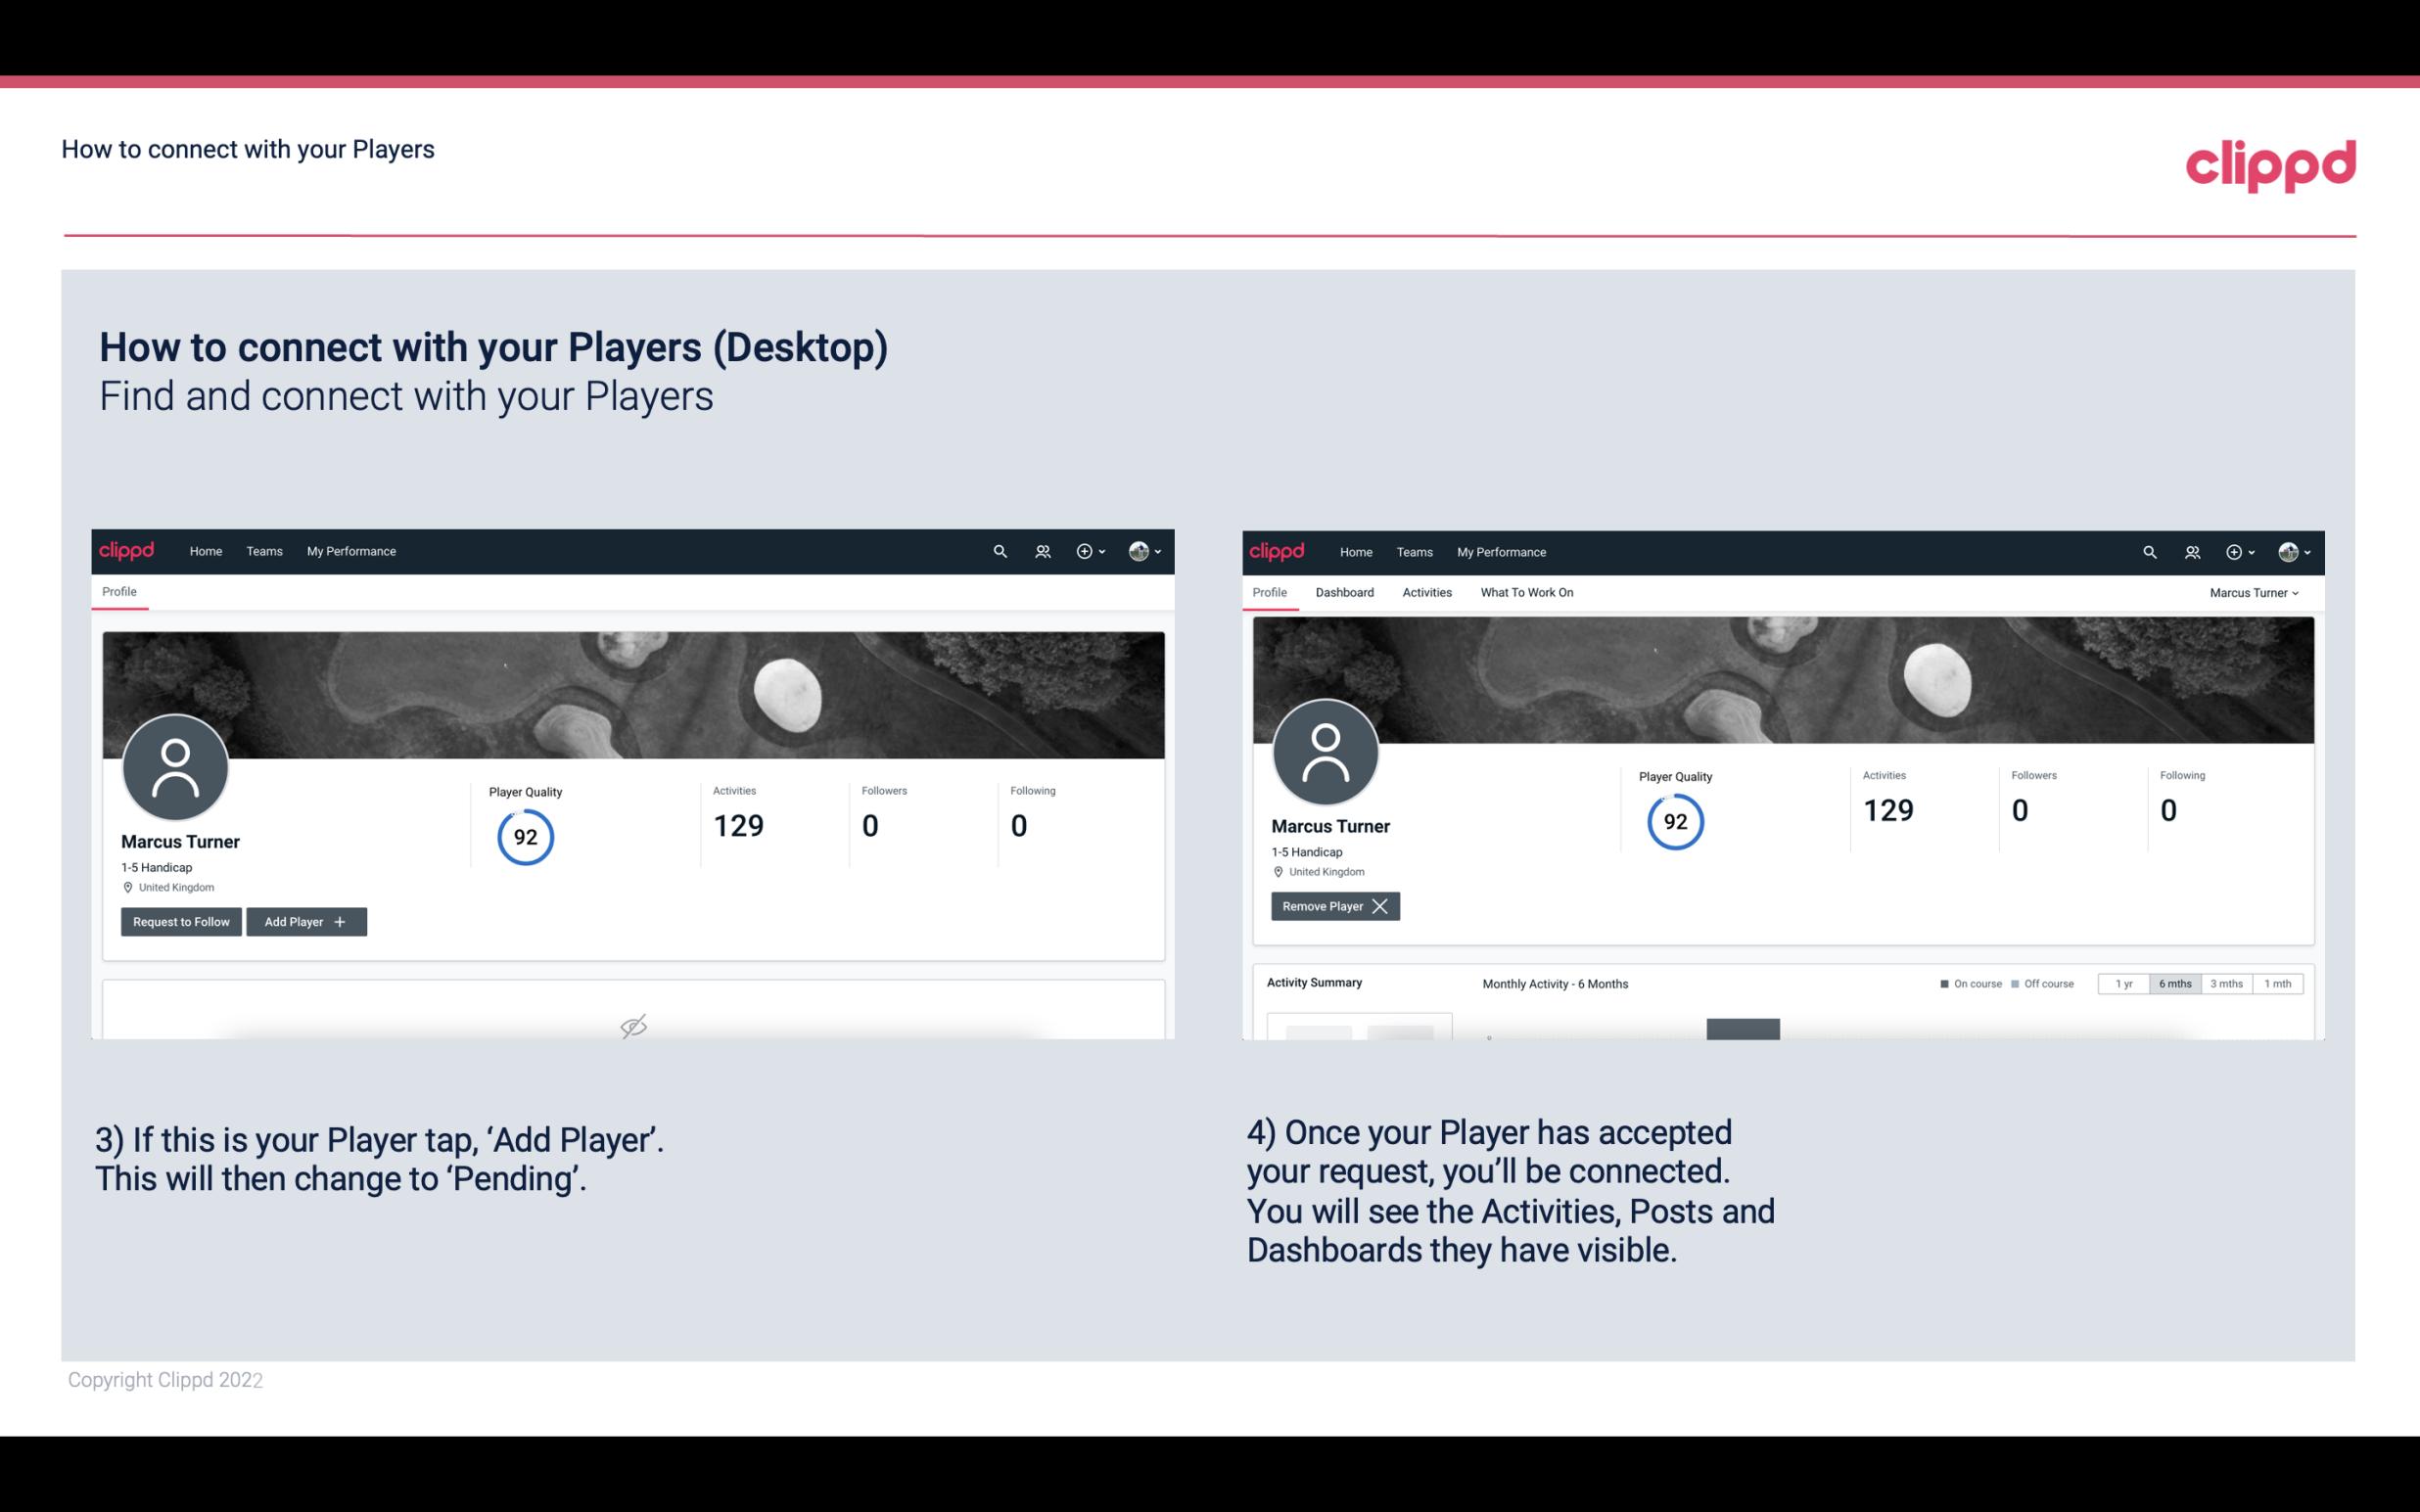
Task: Navigate to the Dashboard tab
Action: click(1345, 590)
